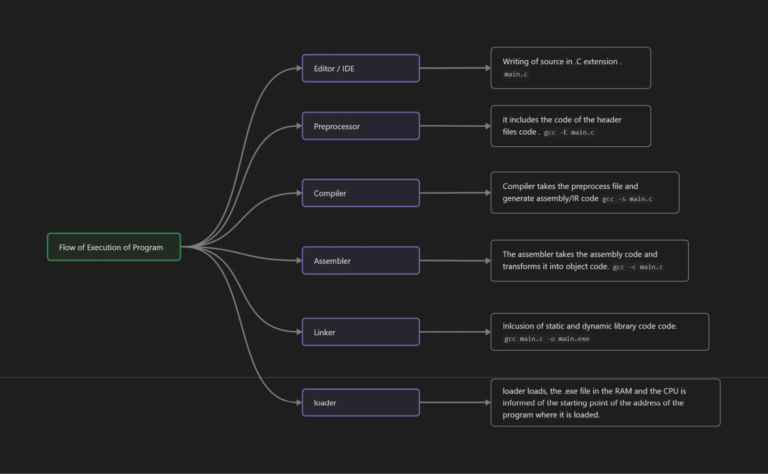This screenshot has height=474, width=768.
Task: Click the 'gcc -c main.c' code snippet
Action: click(637, 268)
